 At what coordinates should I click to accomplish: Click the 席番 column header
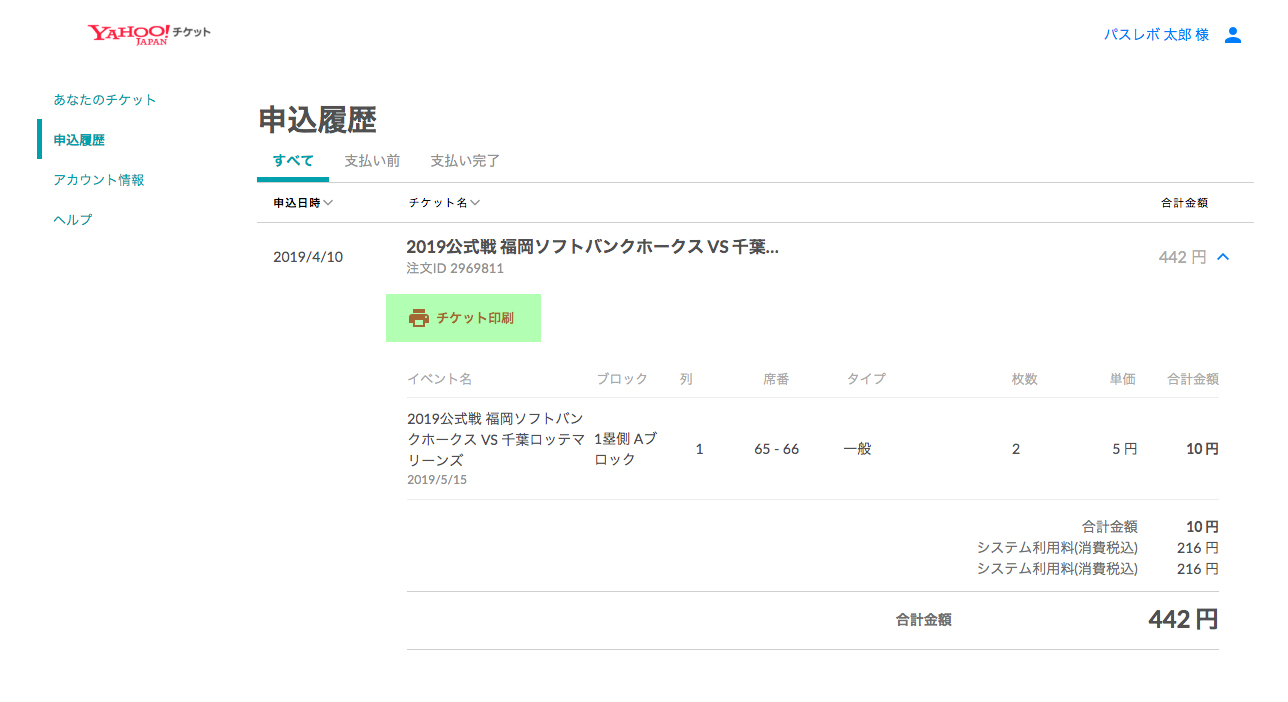[776, 379]
